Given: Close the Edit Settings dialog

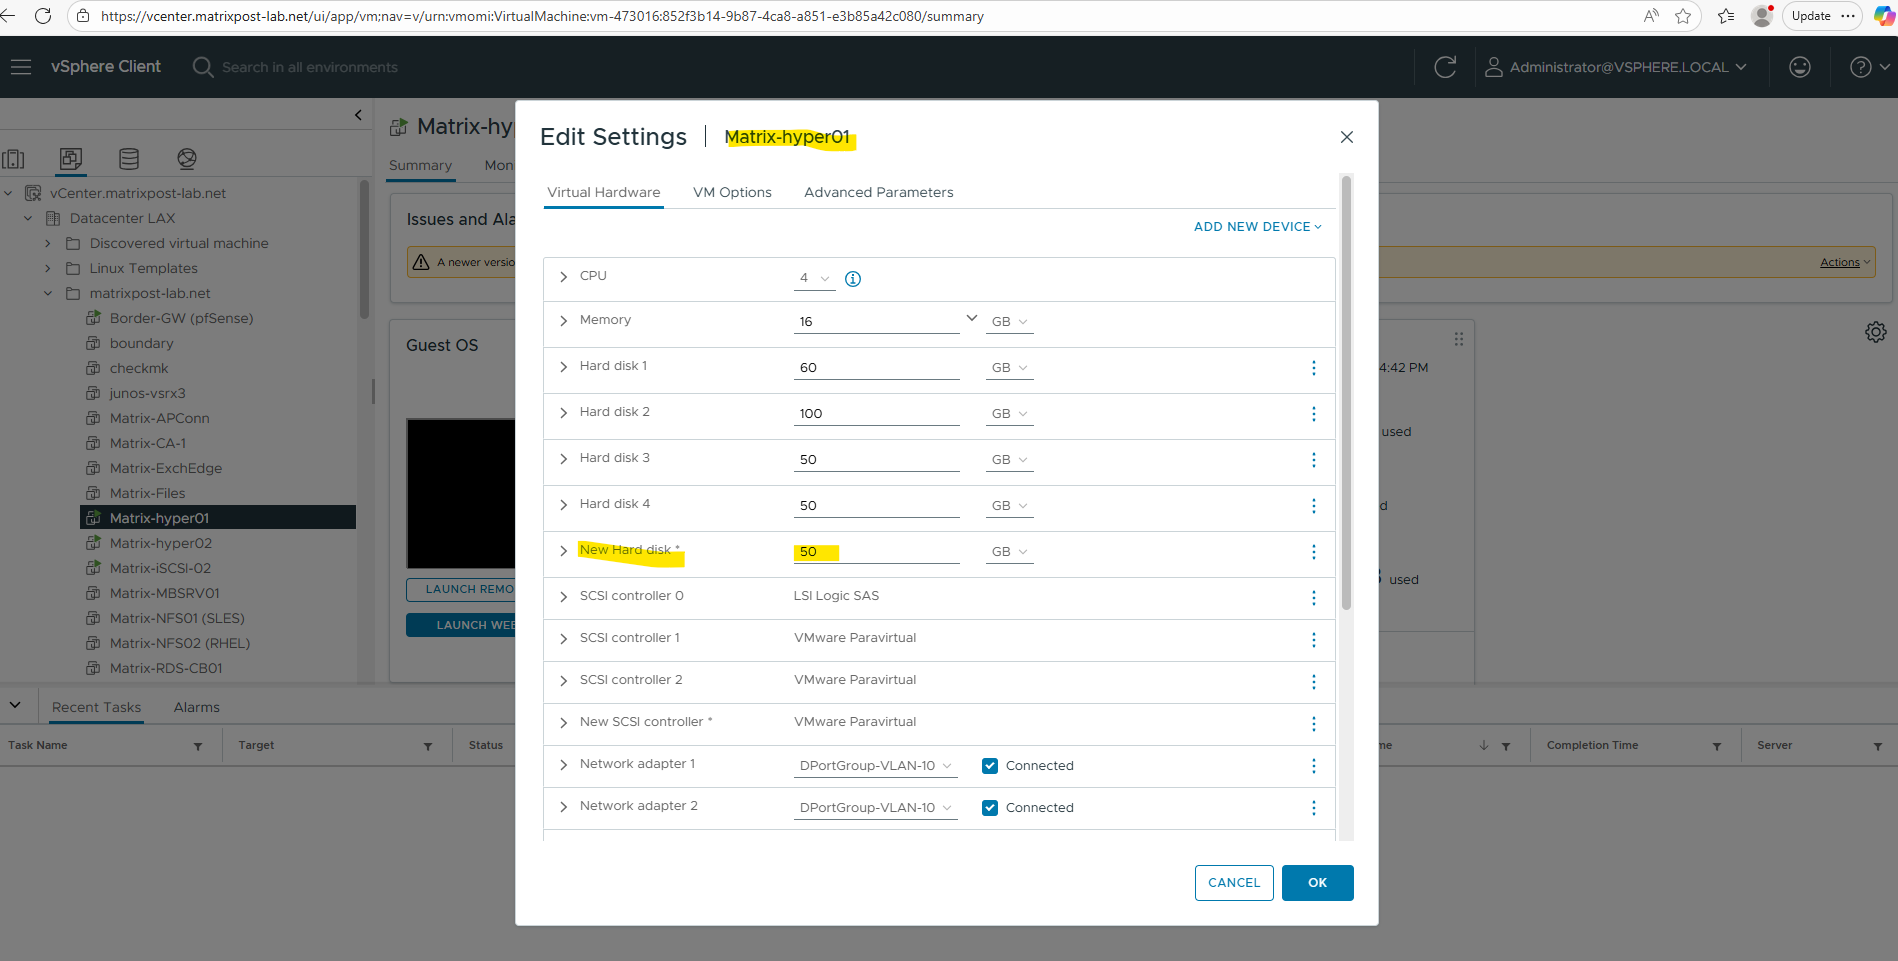Looking at the screenshot, I should tap(1347, 137).
